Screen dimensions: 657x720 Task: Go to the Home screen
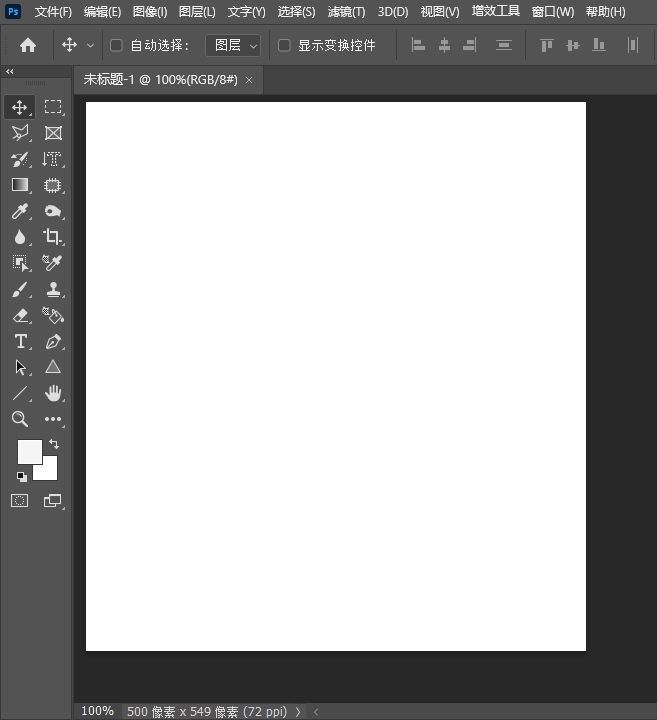pos(28,45)
